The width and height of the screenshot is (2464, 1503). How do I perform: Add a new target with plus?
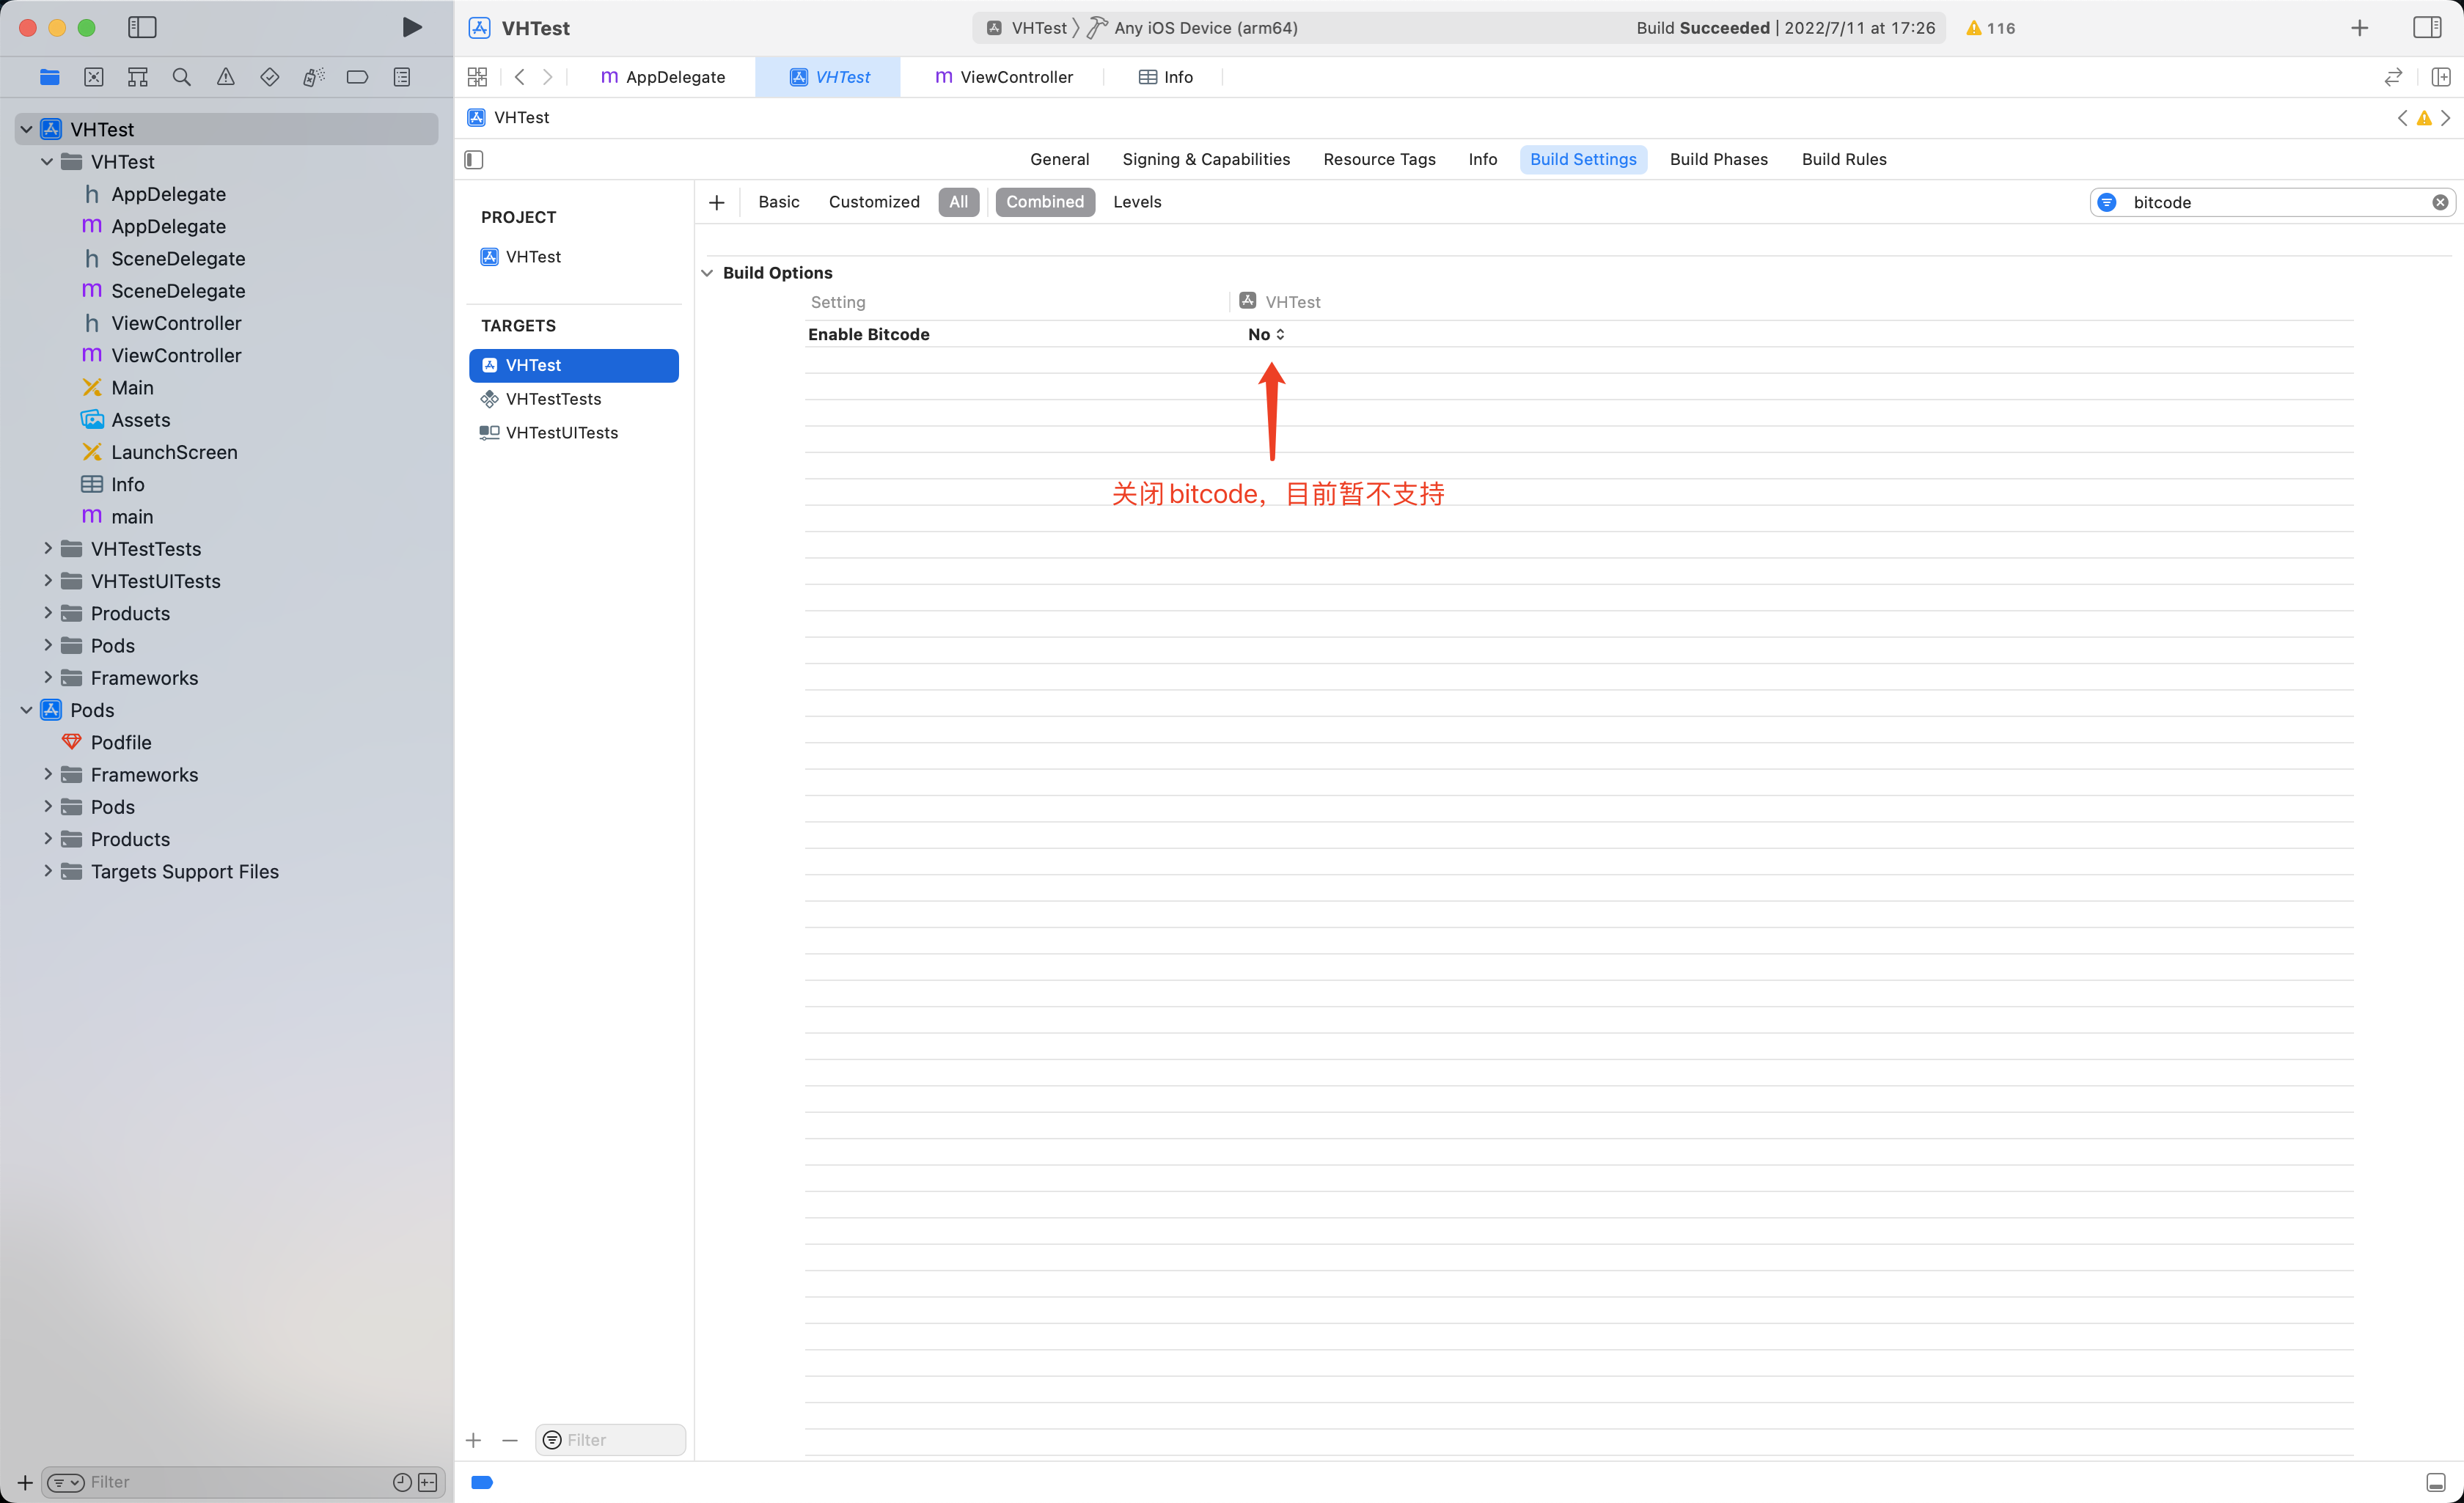click(x=474, y=1440)
